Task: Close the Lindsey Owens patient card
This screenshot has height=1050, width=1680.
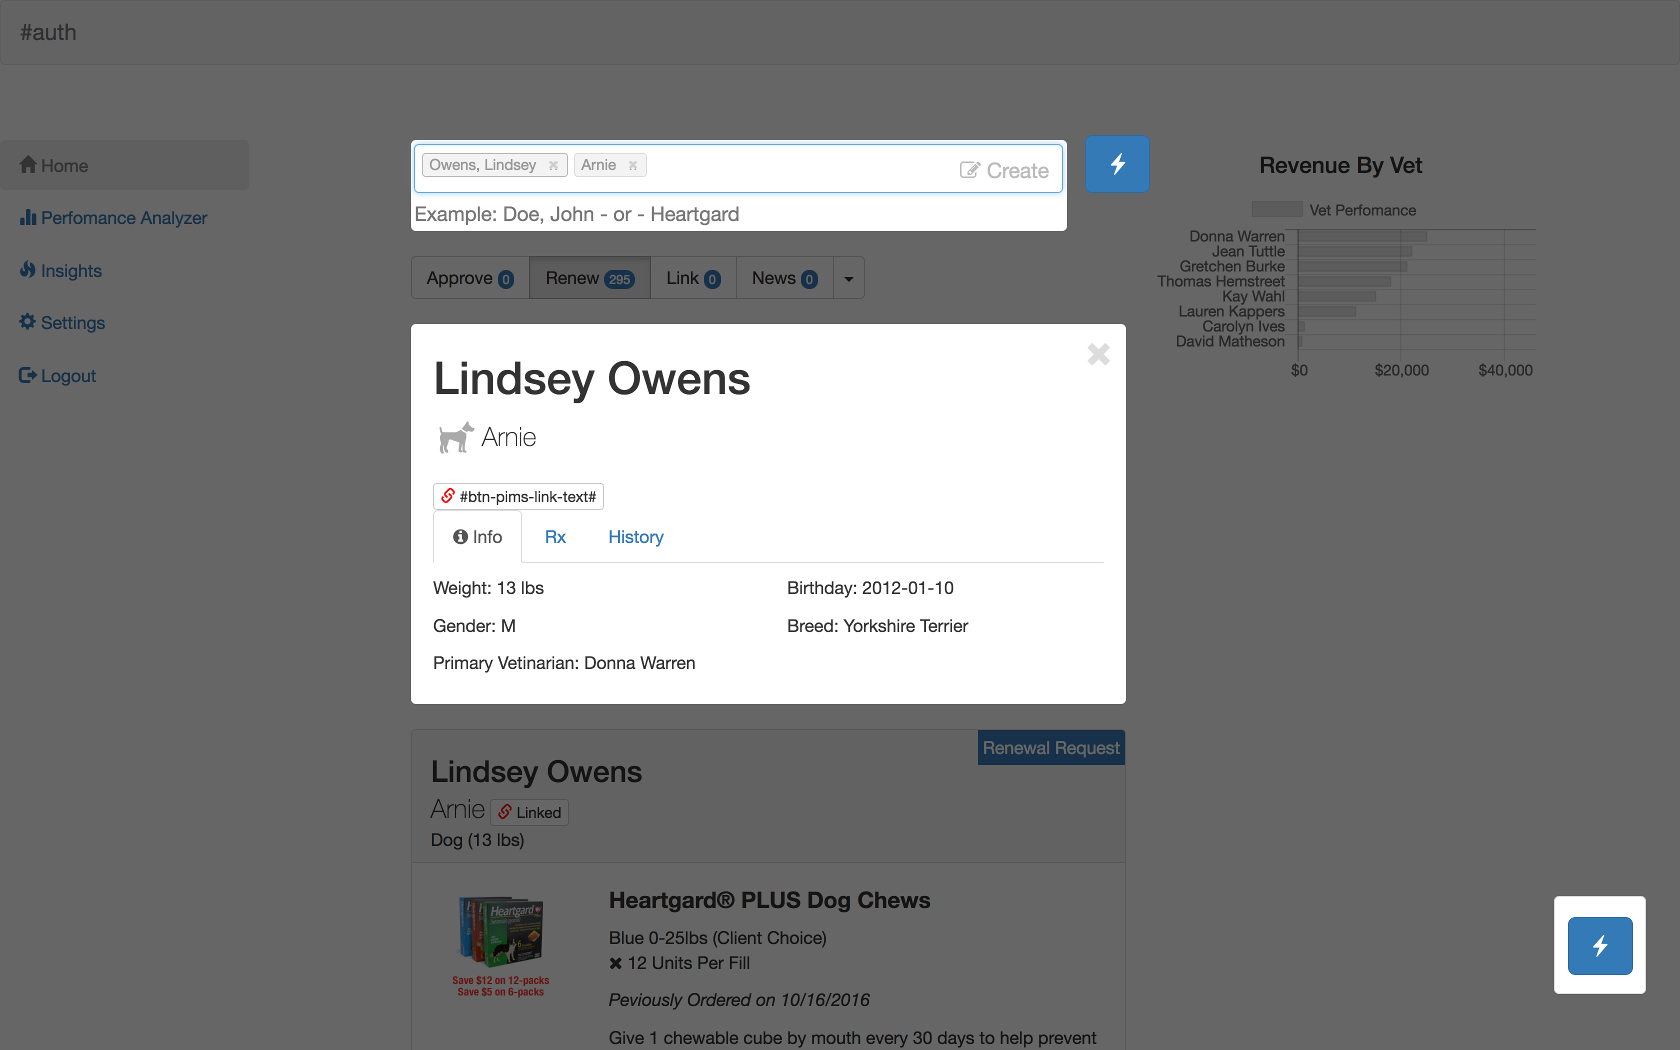Action: pyautogui.click(x=1098, y=354)
